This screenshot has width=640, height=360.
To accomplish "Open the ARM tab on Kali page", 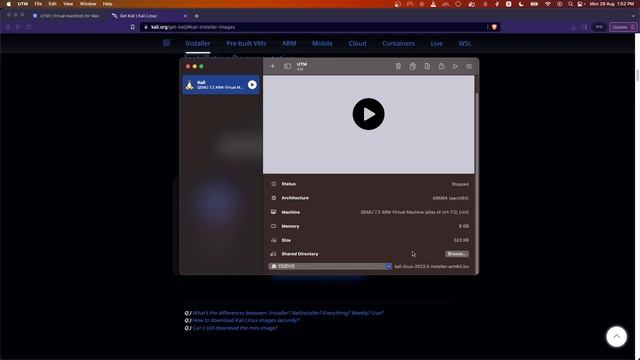I will pyautogui.click(x=289, y=43).
